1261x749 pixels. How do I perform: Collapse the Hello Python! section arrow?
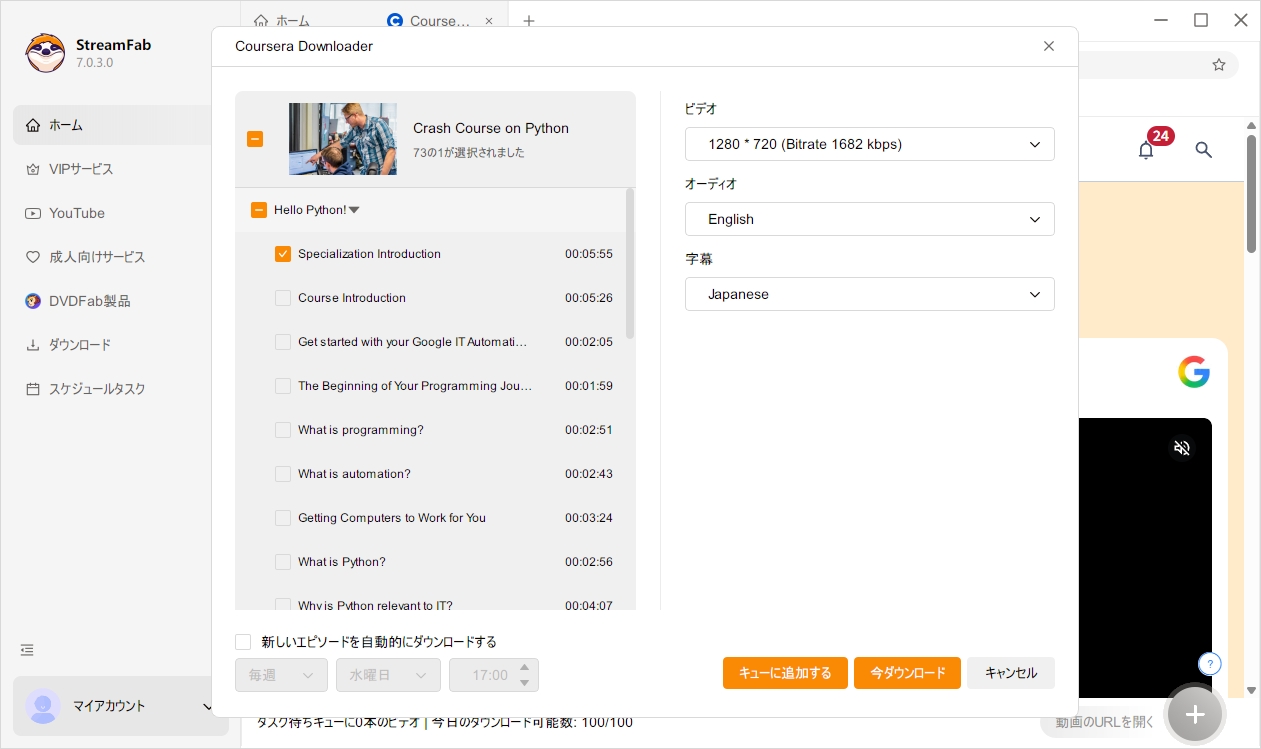(x=354, y=210)
